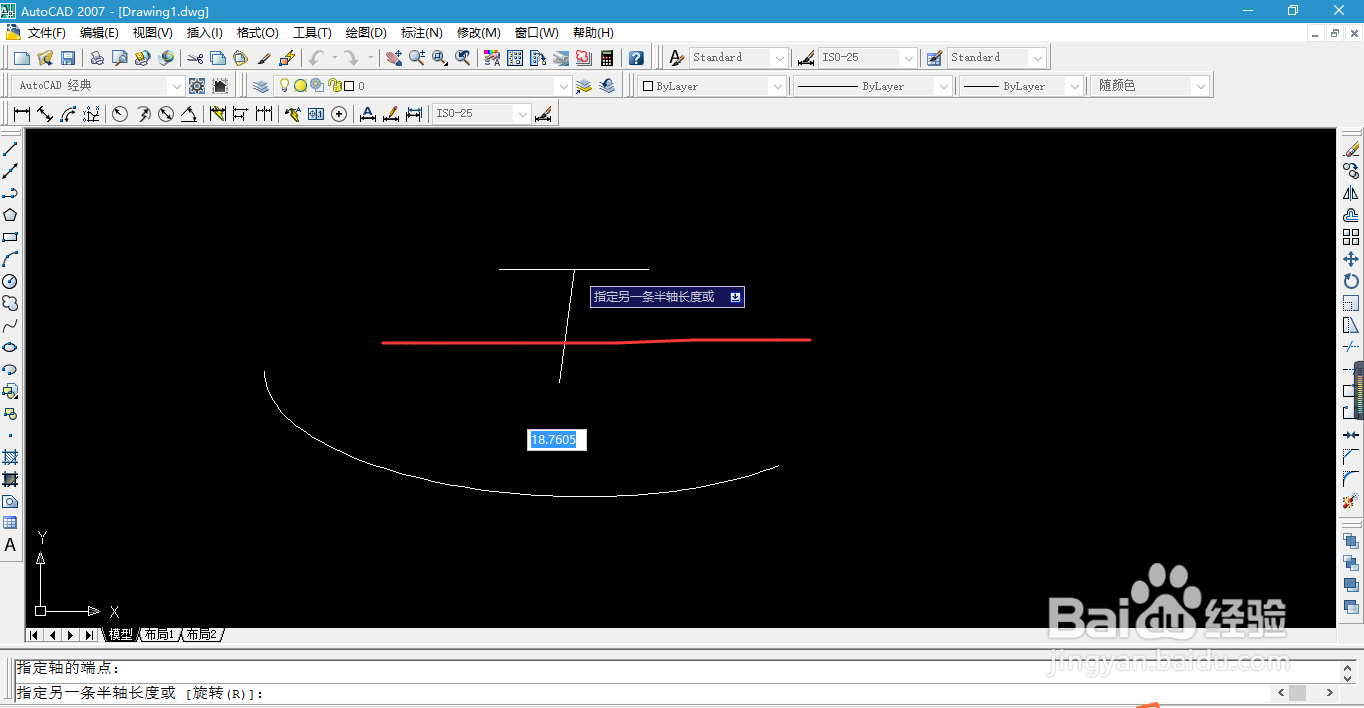
Task: Toggle layer 0 on/off lightbulb
Action: pos(284,86)
